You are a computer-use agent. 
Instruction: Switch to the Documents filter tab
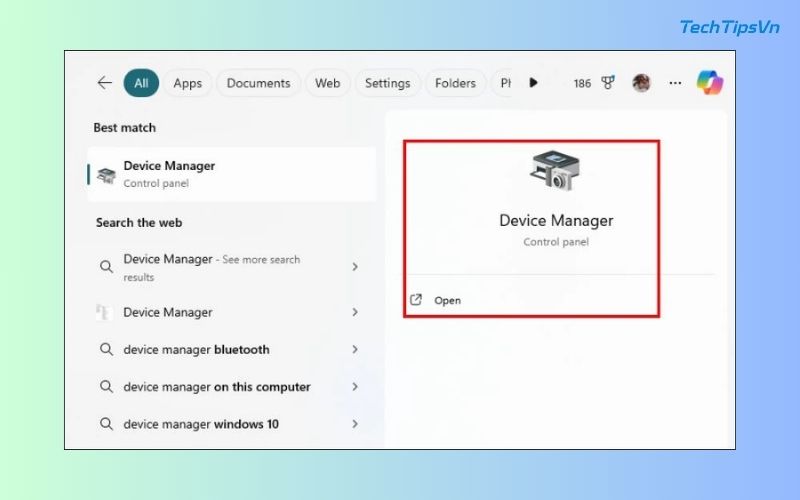click(258, 83)
